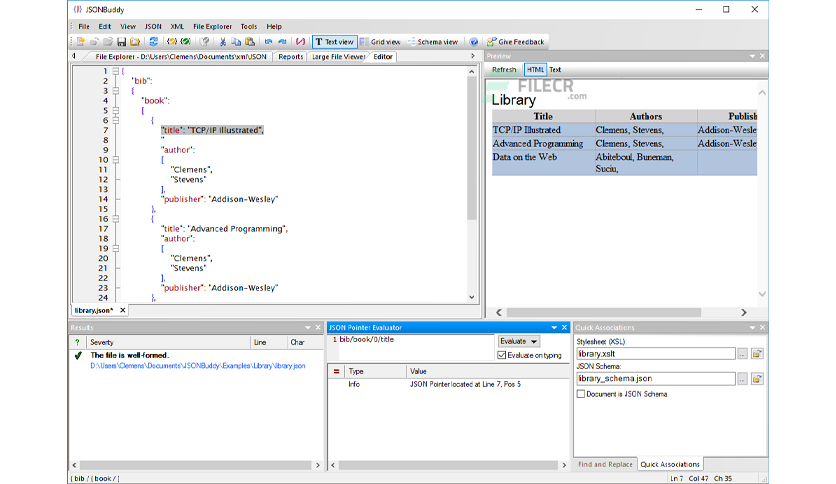The width and height of the screenshot is (836, 484).
Task: Switch to Schema view
Action: point(433,42)
